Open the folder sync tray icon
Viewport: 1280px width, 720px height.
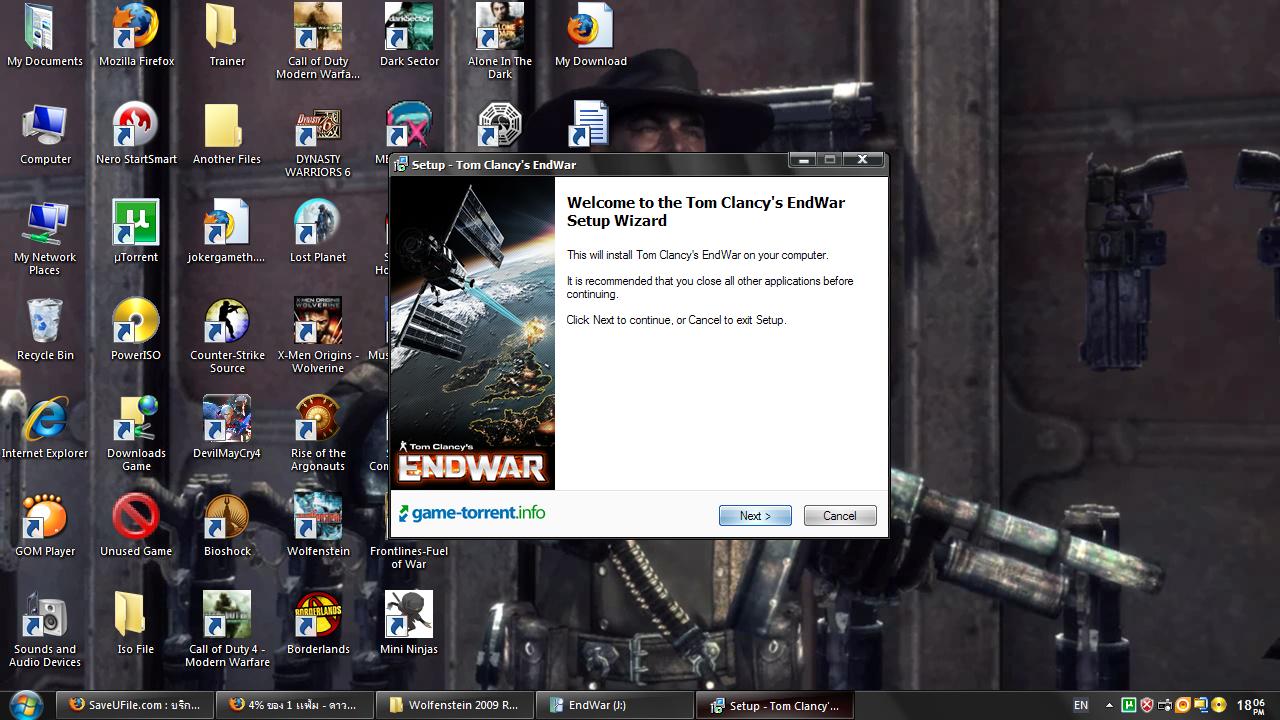(1201, 705)
